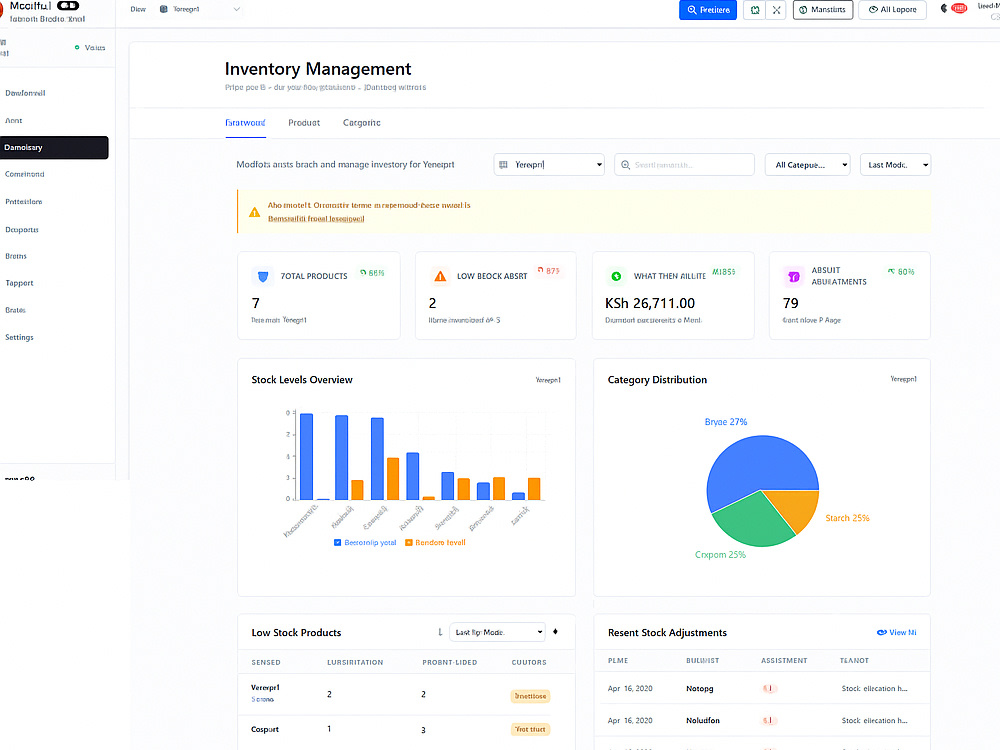The image size is (1000, 750).
Task: Click the KSh 26,711.00 value
Action: [650, 303]
